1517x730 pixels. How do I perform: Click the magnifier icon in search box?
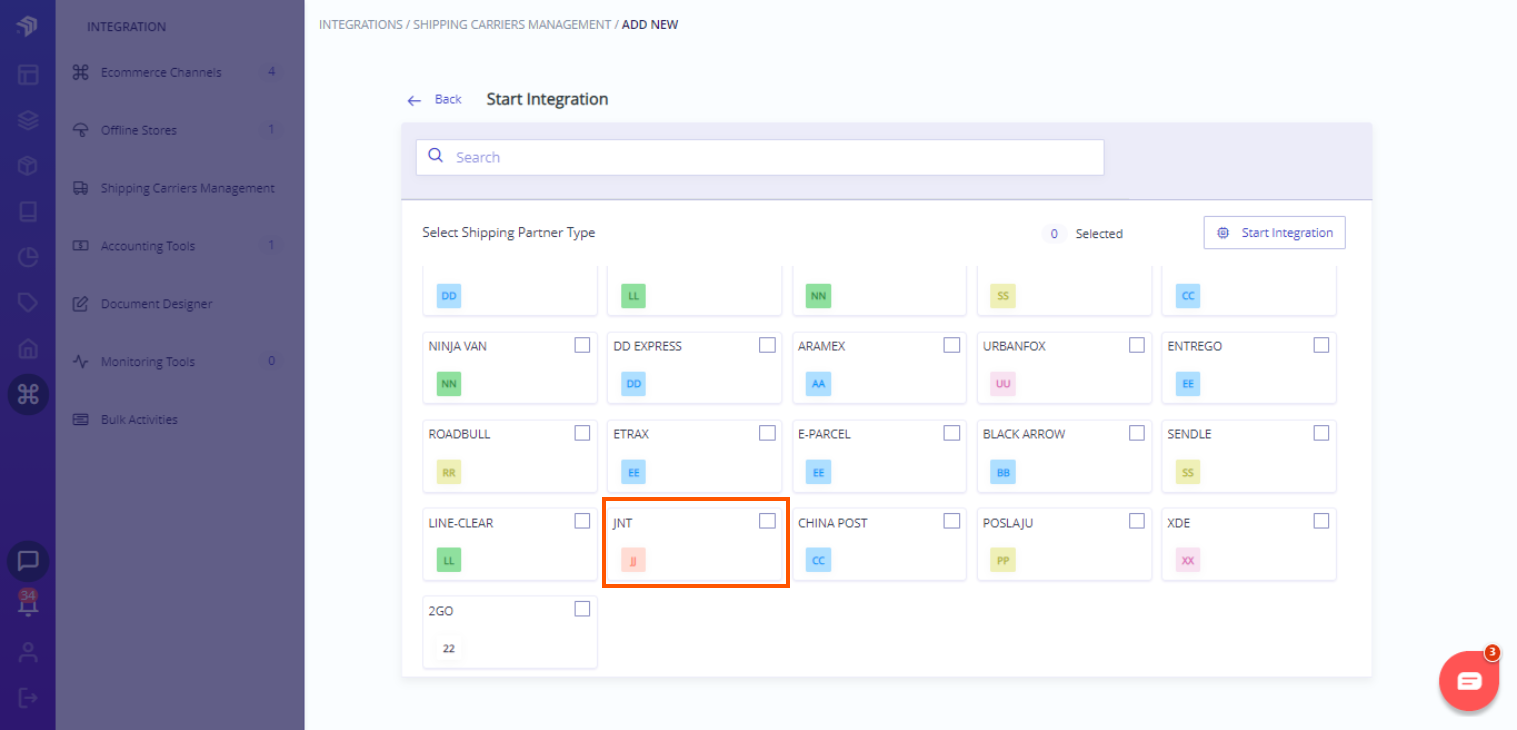click(435, 156)
